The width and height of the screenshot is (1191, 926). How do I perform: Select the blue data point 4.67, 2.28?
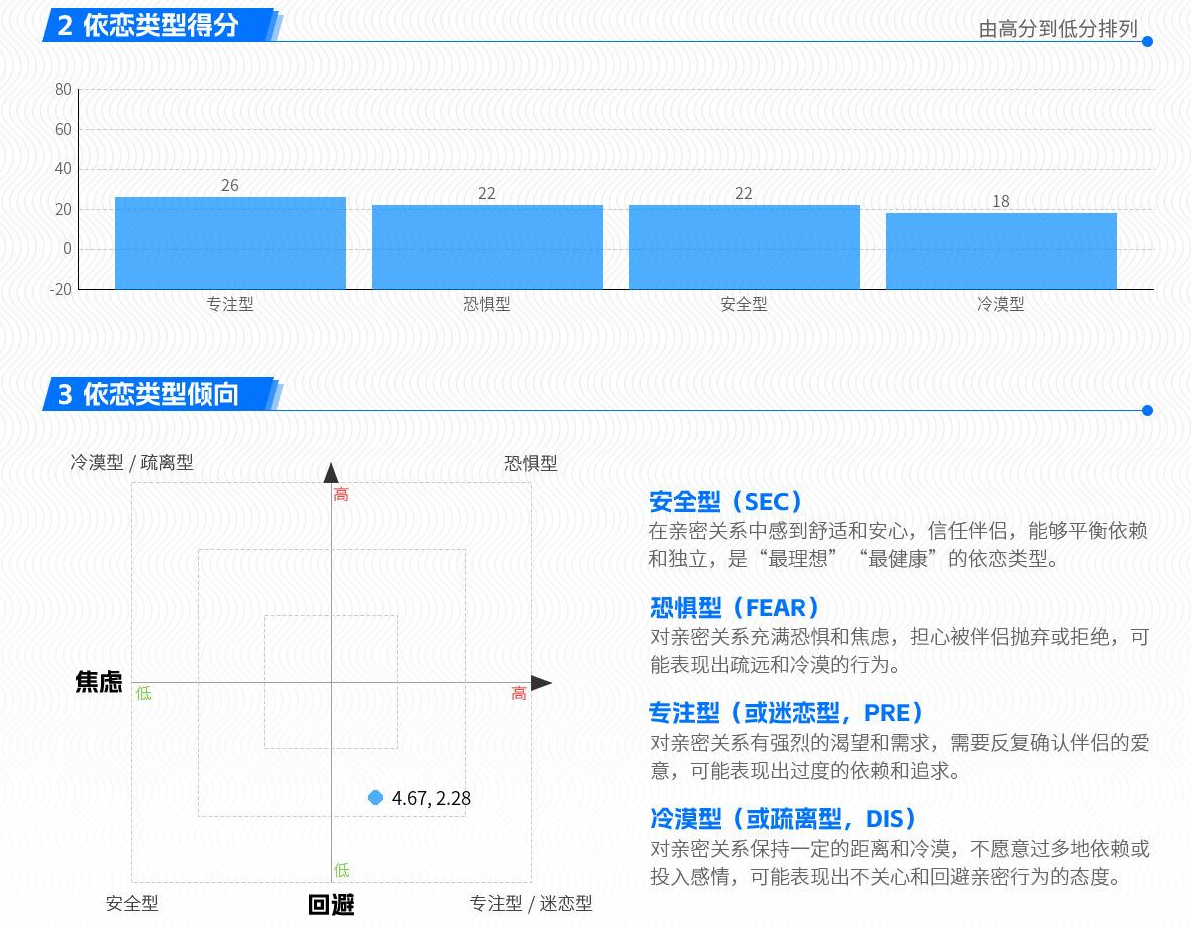click(375, 797)
